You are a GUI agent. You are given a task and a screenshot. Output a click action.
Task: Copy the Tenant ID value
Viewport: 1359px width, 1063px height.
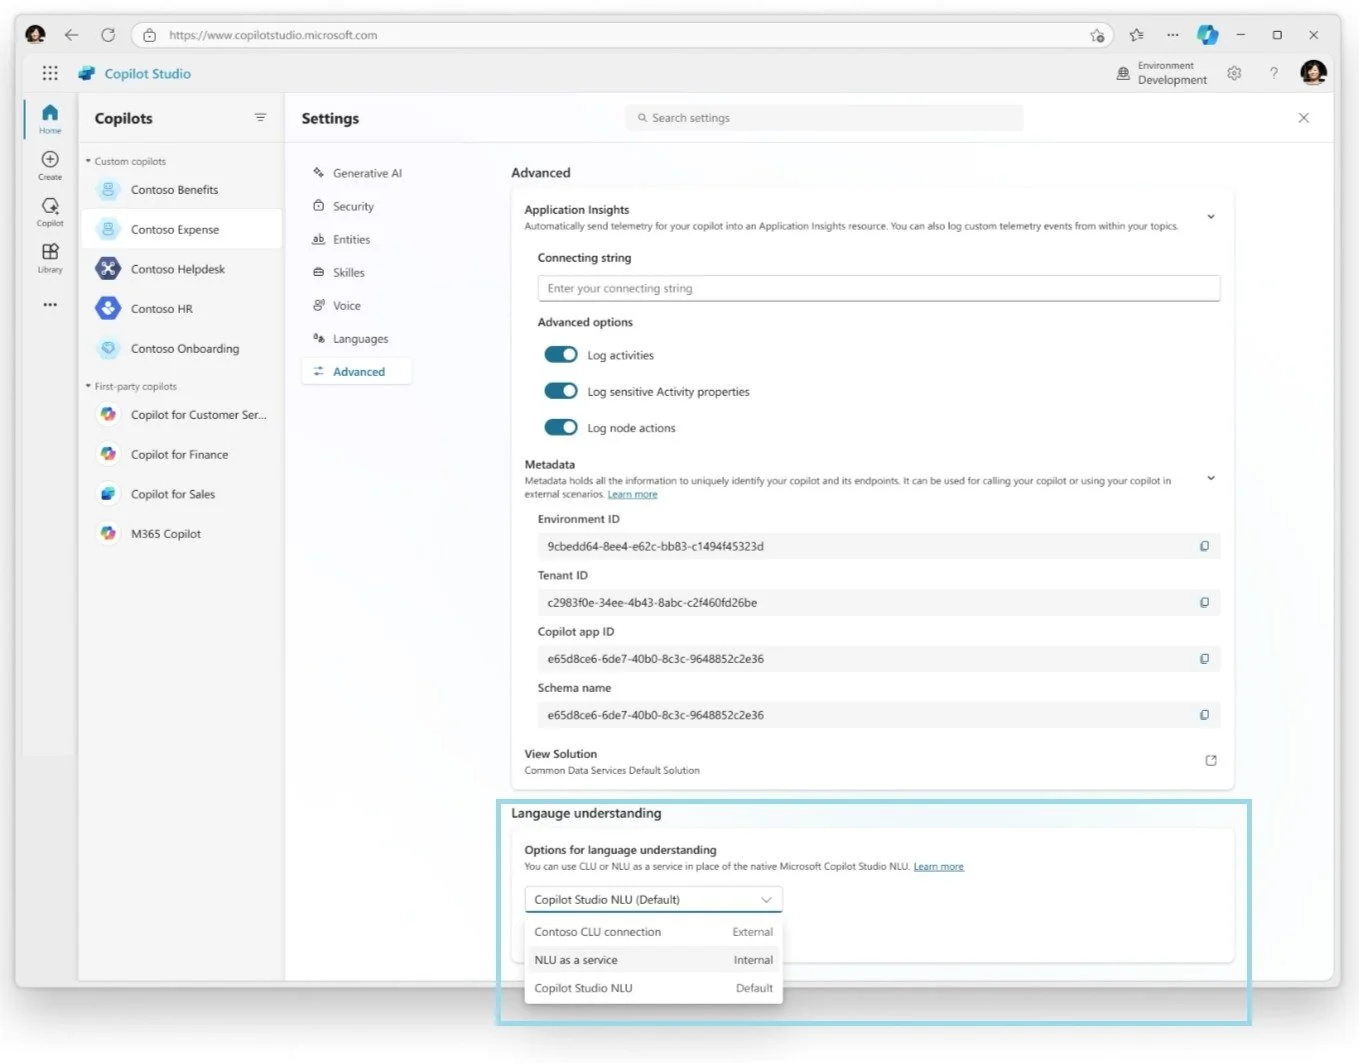1204,602
